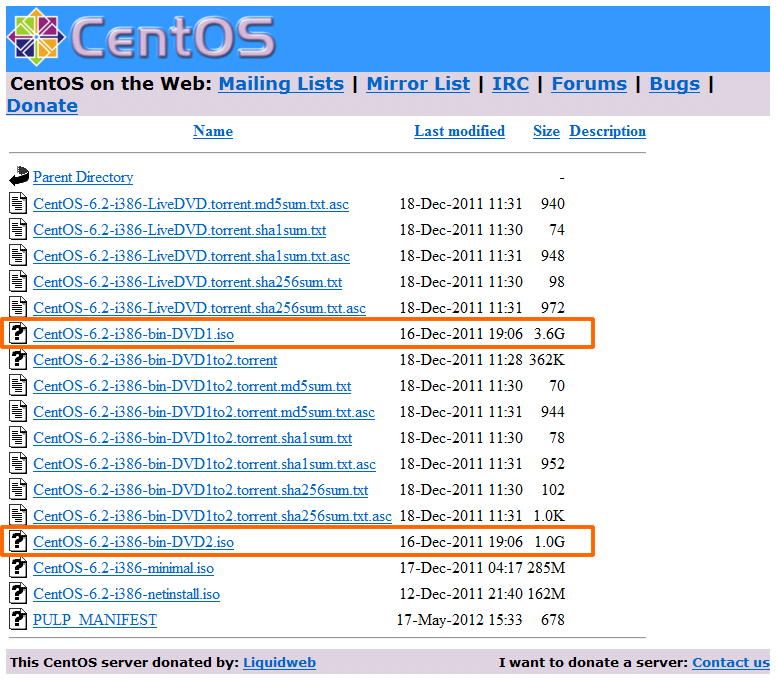Click the Contact us link
776x680 pixels.
(x=730, y=662)
